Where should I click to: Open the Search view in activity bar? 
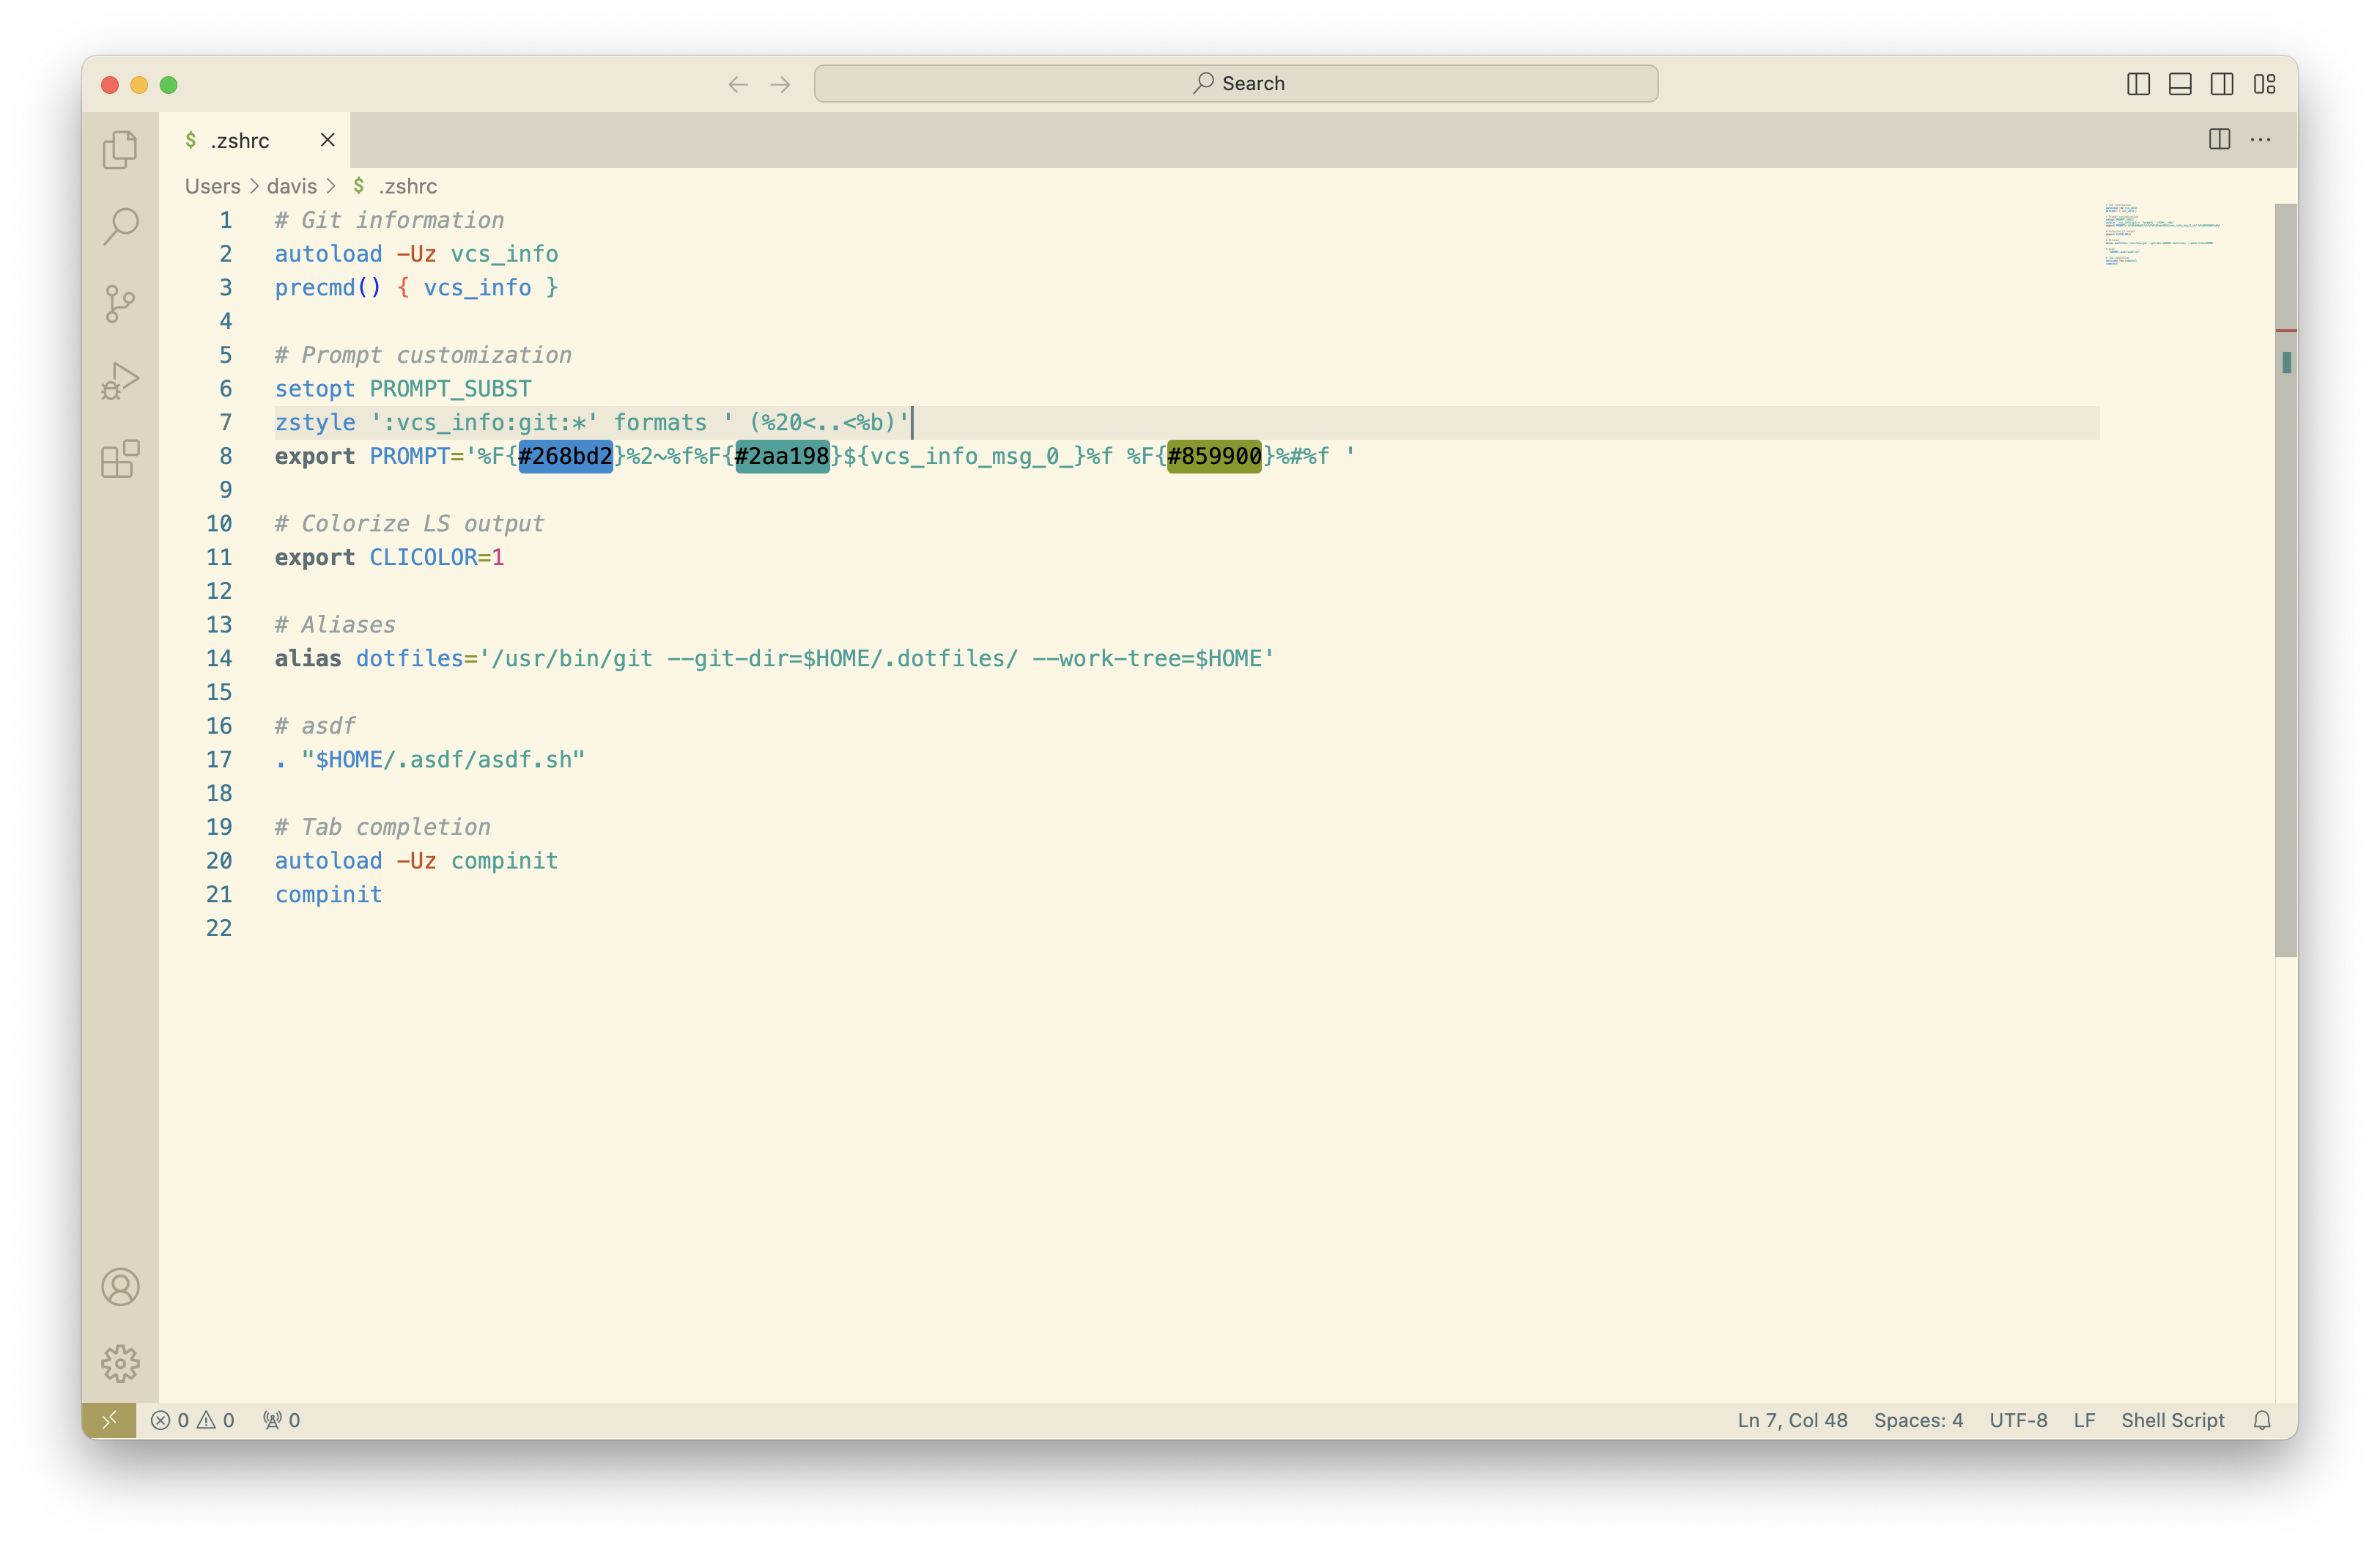tap(120, 227)
